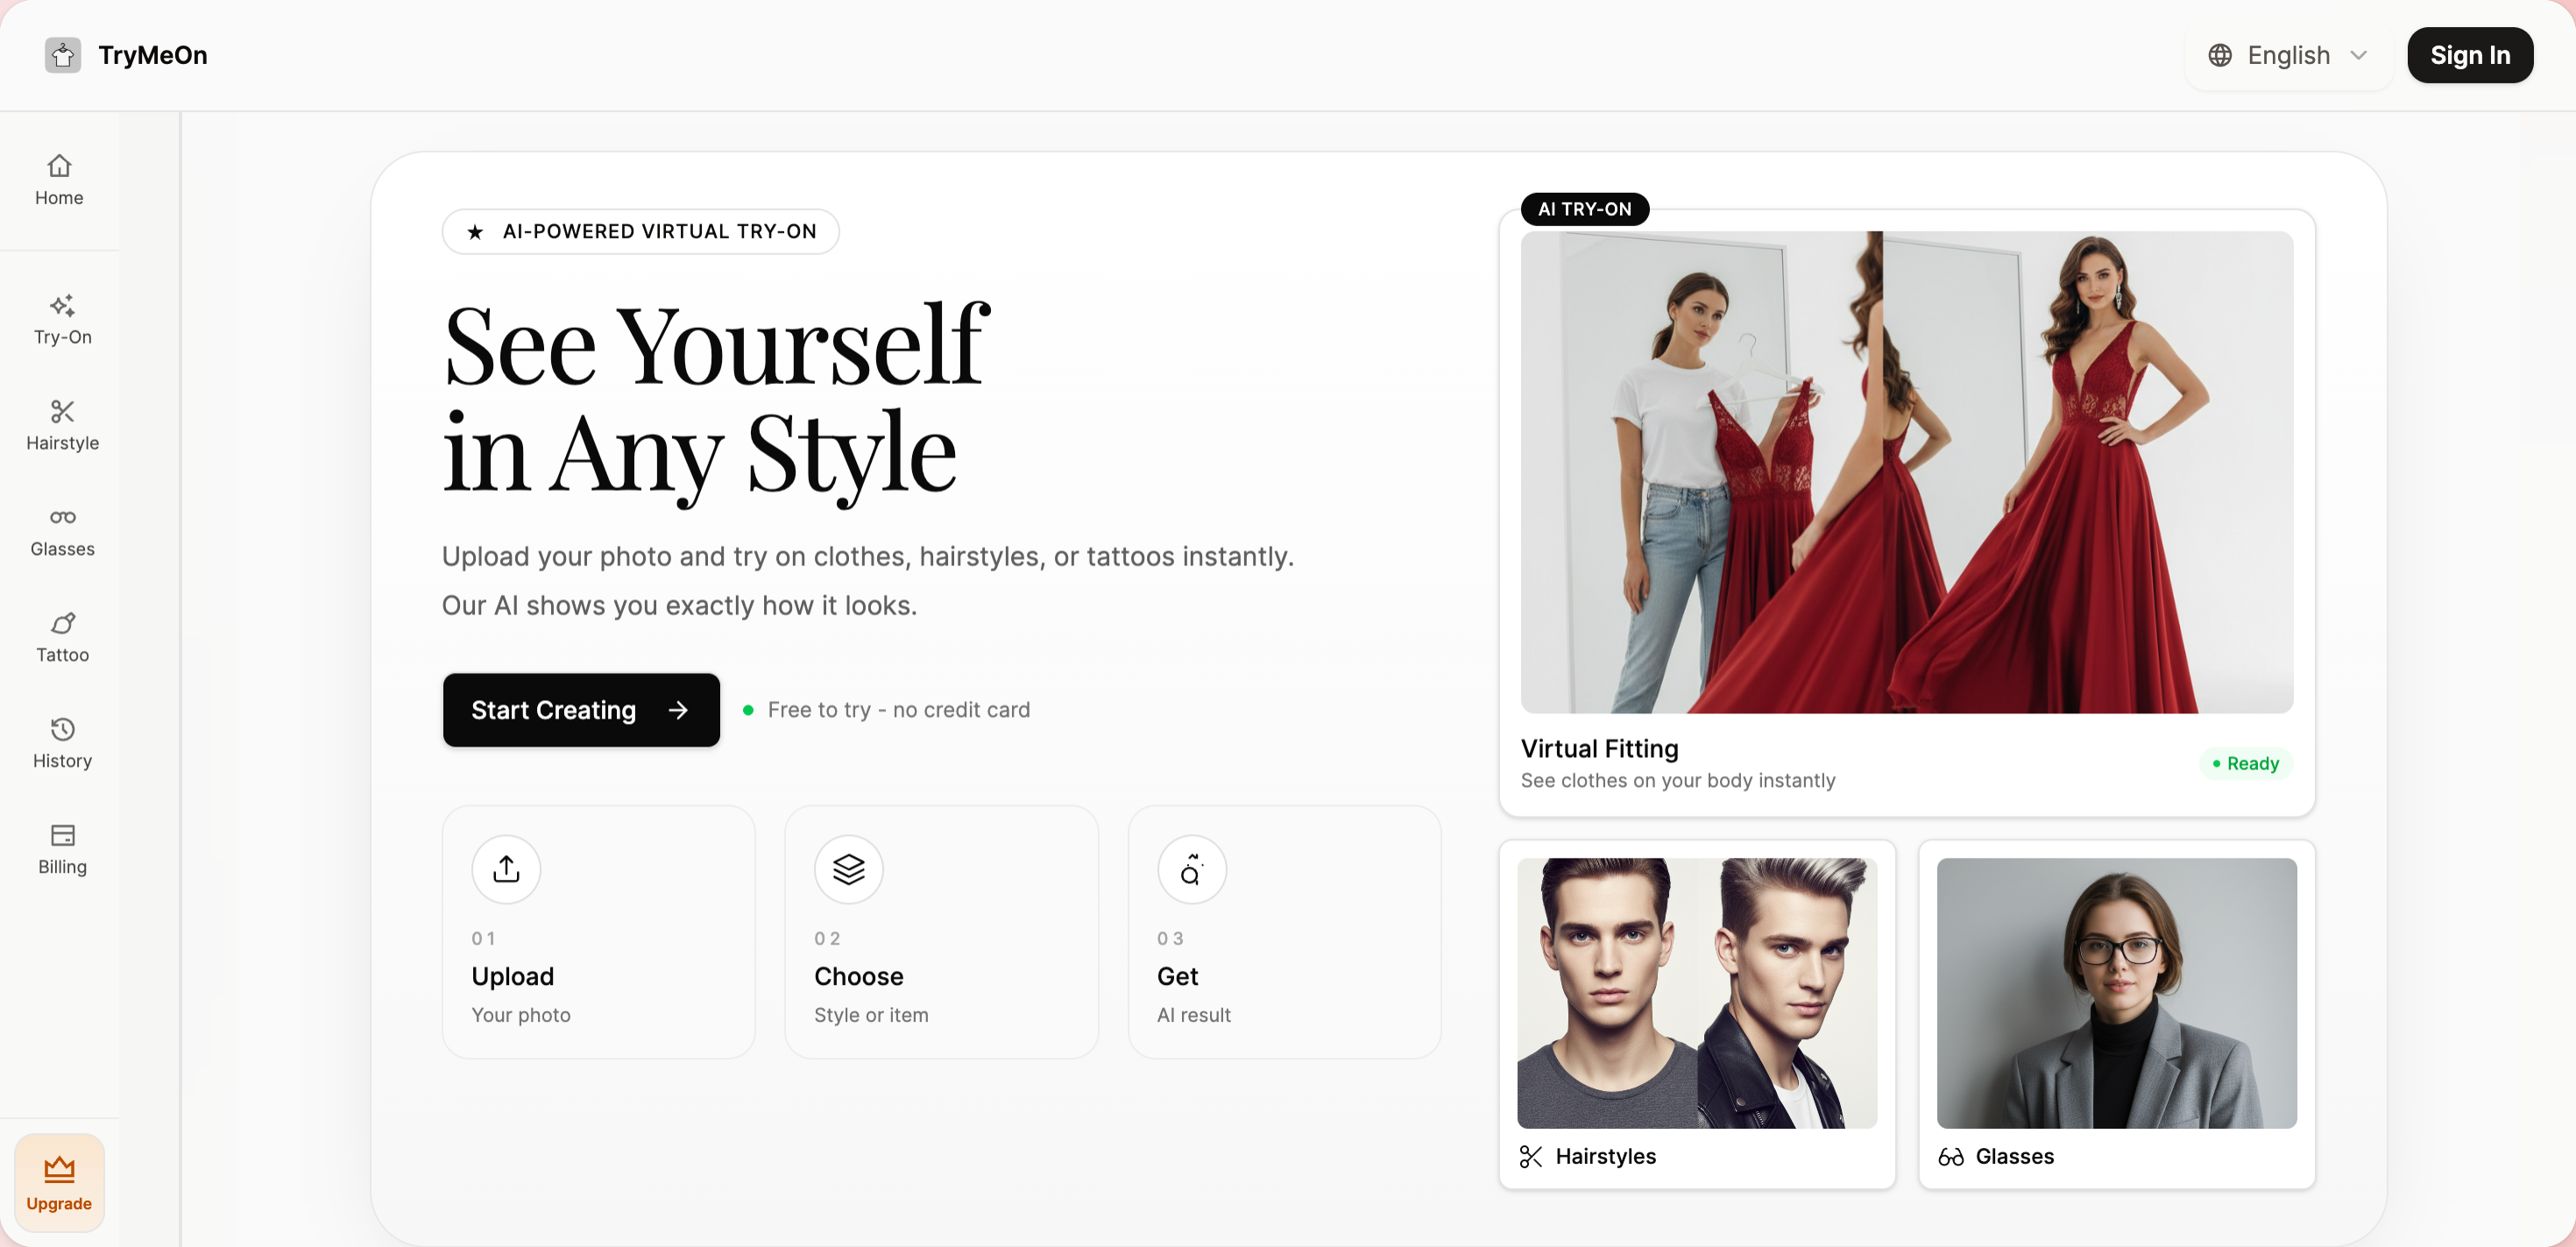
Task: Click the layers icon in step 02 Choose
Action: coord(848,869)
